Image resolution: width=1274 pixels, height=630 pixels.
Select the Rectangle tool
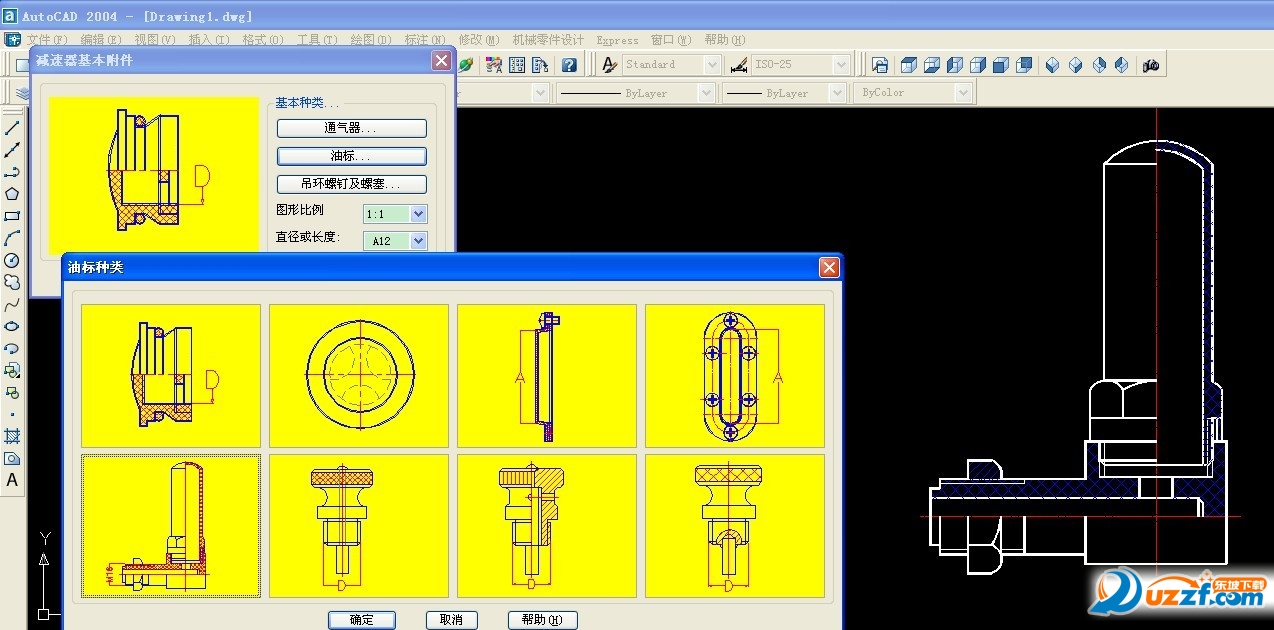pos(12,216)
